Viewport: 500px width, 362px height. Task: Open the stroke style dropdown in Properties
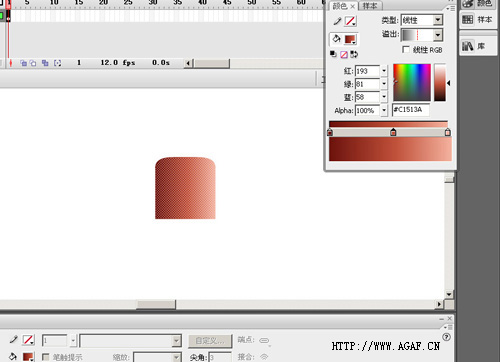(x=130, y=341)
